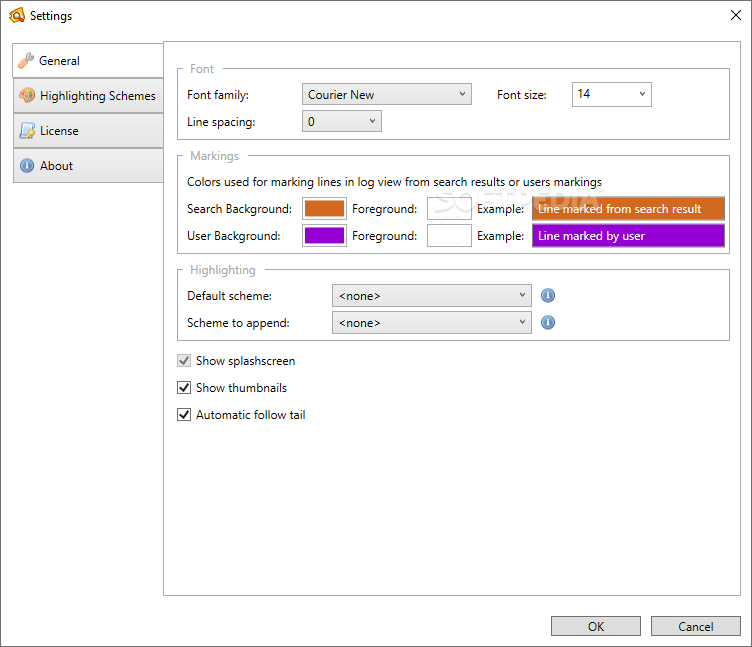The height and width of the screenshot is (647, 752).
Task: Click the palette icon for Highlighting Schemes
Action: (x=27, y=95)
